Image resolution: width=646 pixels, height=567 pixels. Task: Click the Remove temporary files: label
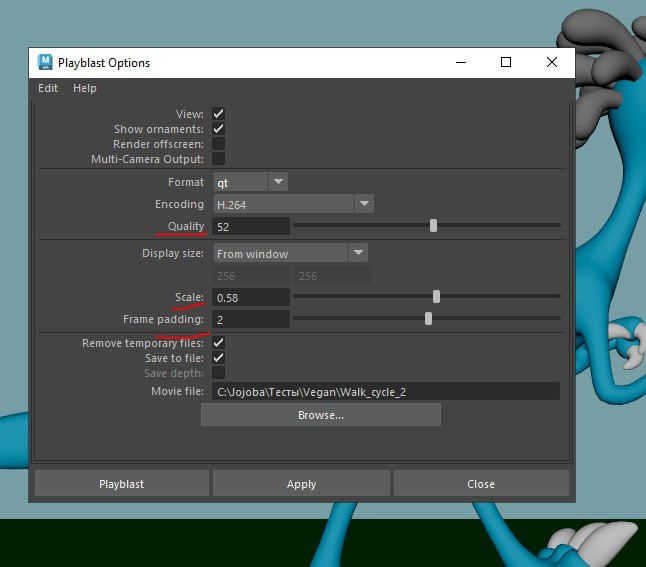[x=143, y=343]
